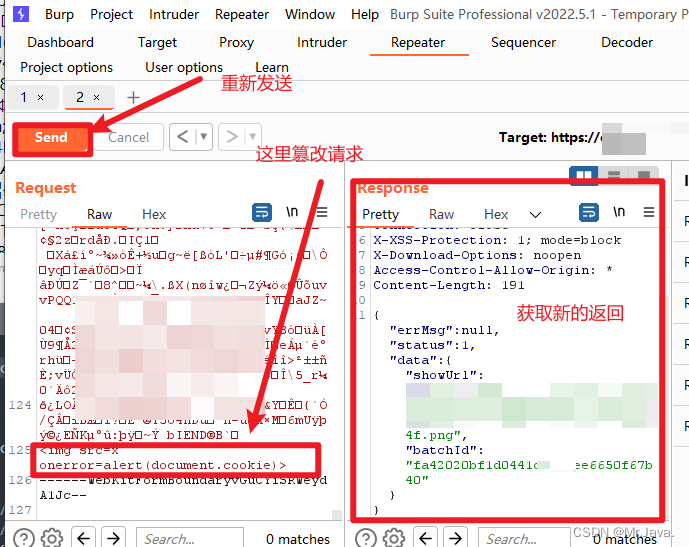Image resolution: width=689 pixels, height=547 pixels.
Task: Click the Send button
Action: point(52,138)
